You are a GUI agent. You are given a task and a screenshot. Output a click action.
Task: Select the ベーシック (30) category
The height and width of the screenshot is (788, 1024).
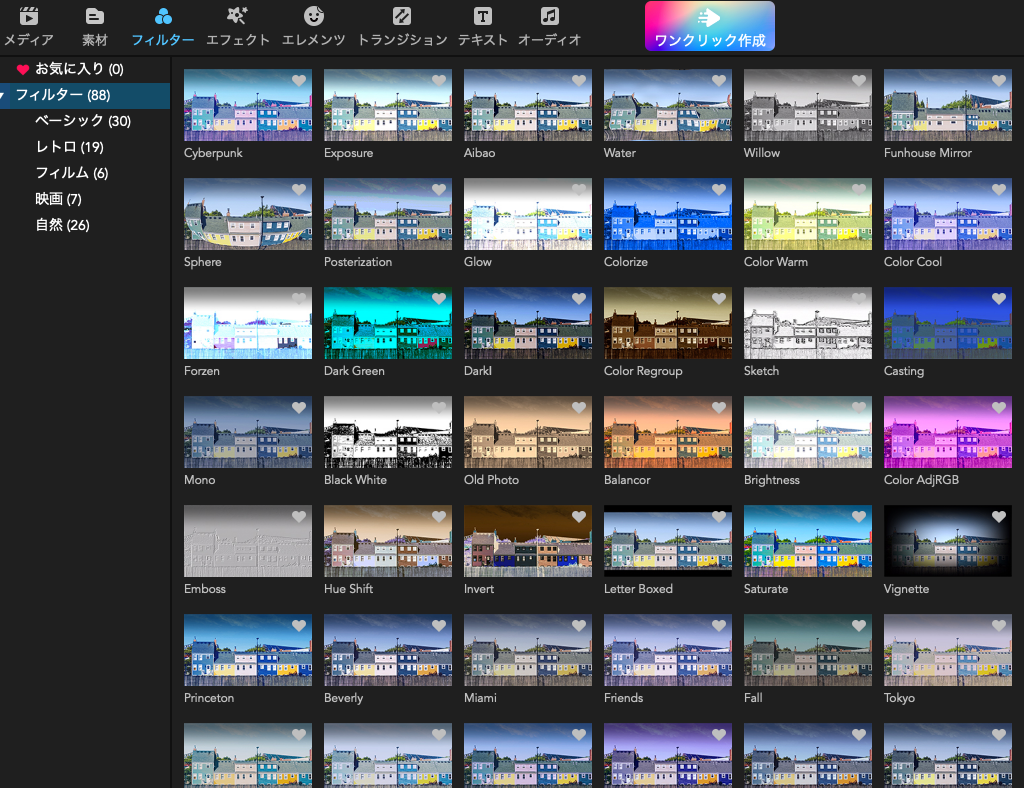[82, 121]
